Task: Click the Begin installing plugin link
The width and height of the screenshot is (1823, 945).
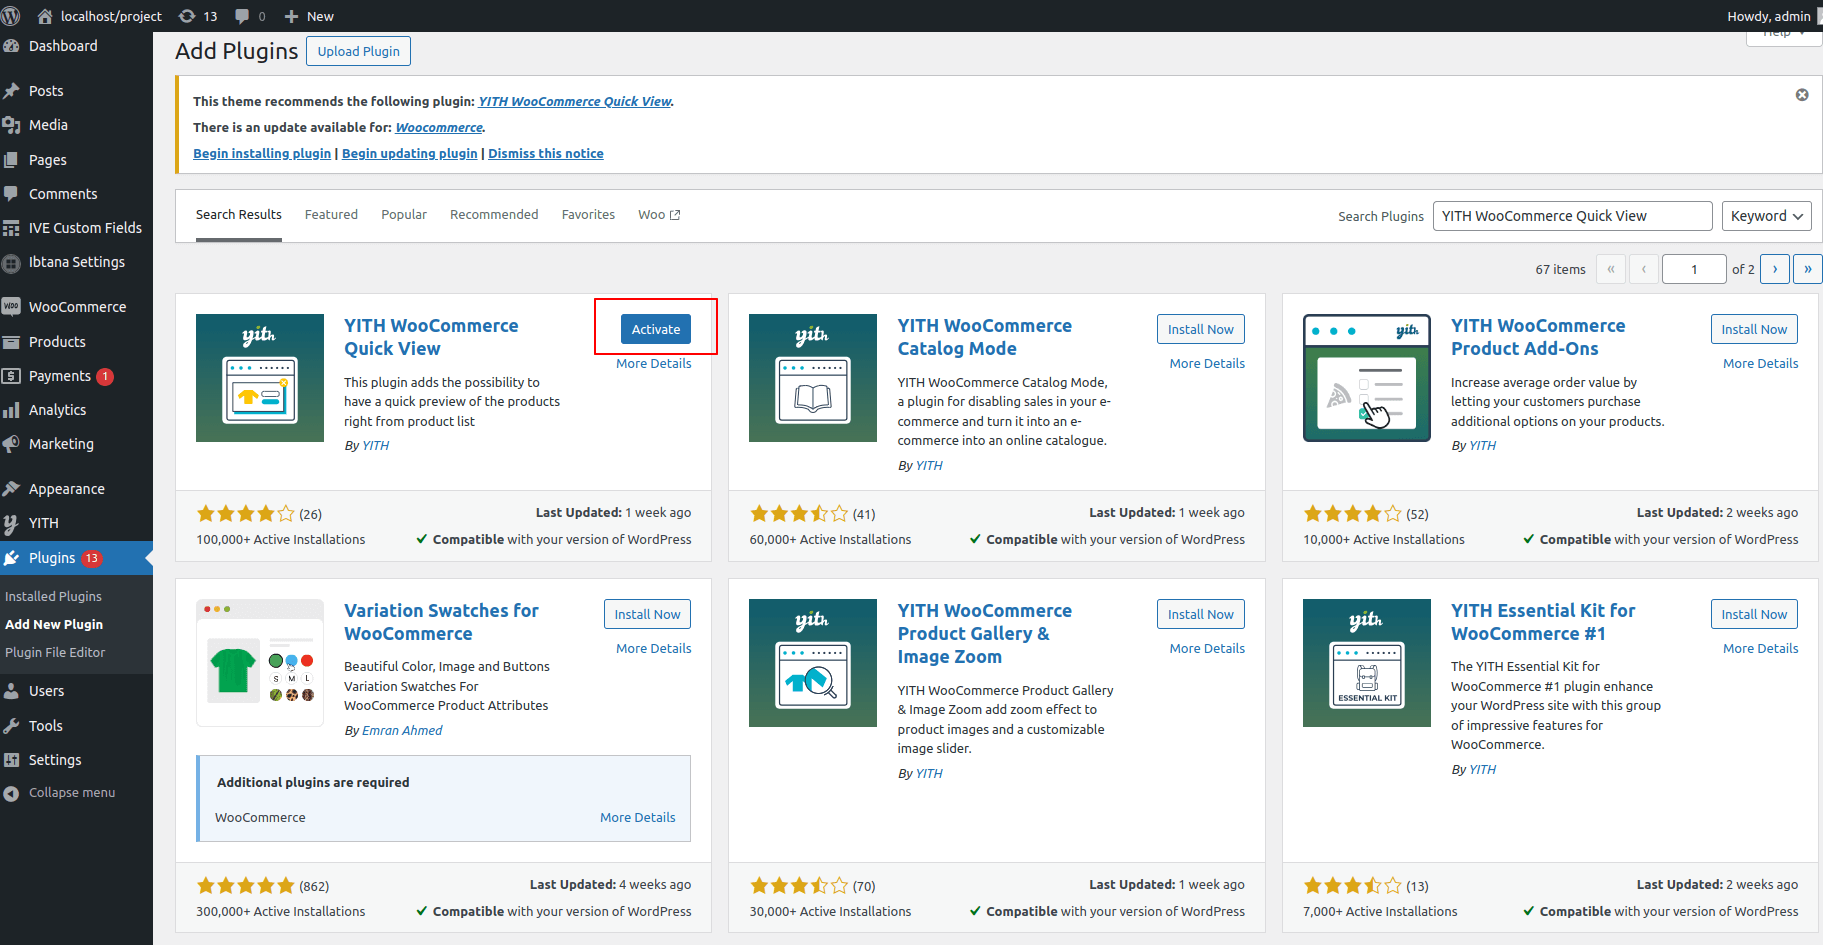Action: coord(262,153)
